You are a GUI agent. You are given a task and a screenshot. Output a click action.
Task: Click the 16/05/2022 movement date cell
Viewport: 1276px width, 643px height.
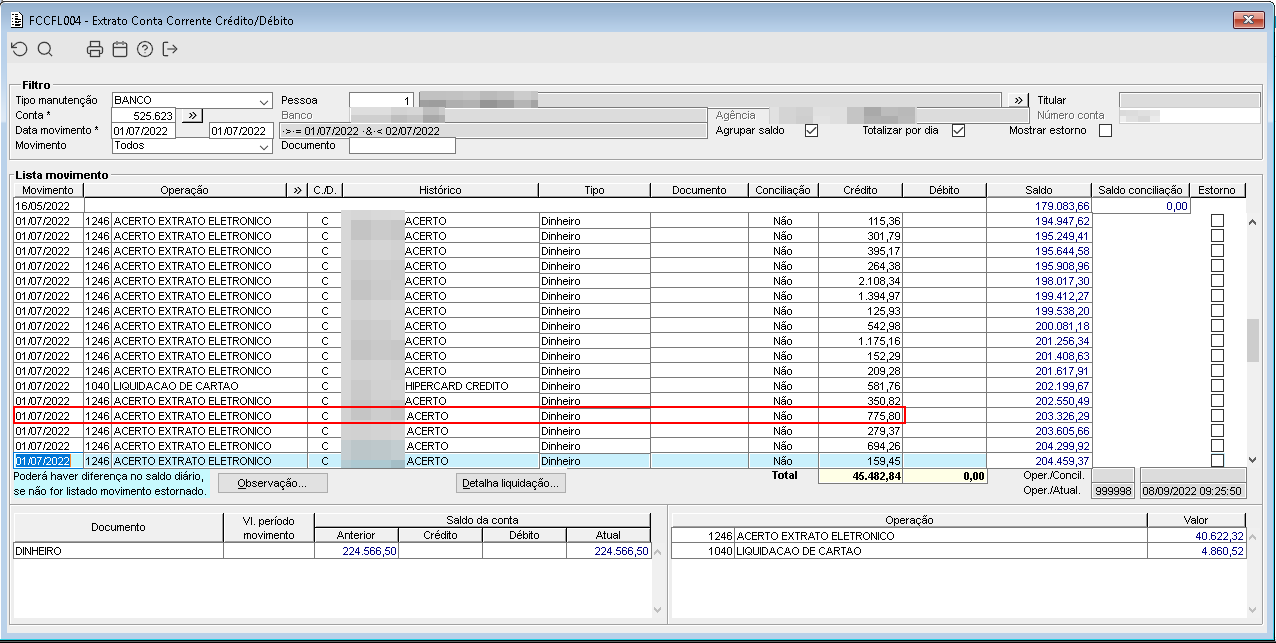pyautogui.click(x=48, y=206)
